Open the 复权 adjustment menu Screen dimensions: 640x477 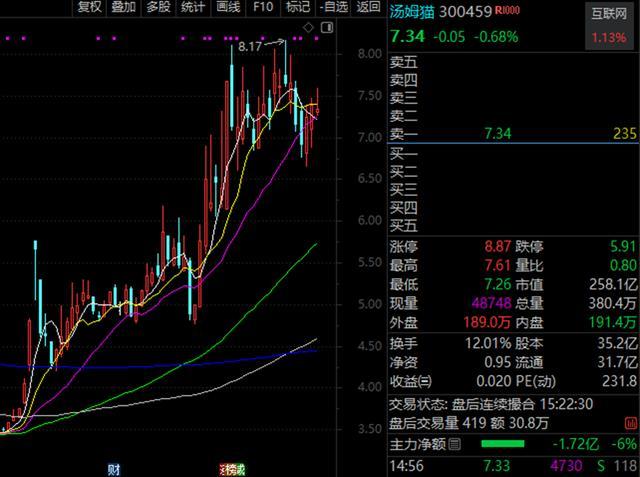click(89, 7)
